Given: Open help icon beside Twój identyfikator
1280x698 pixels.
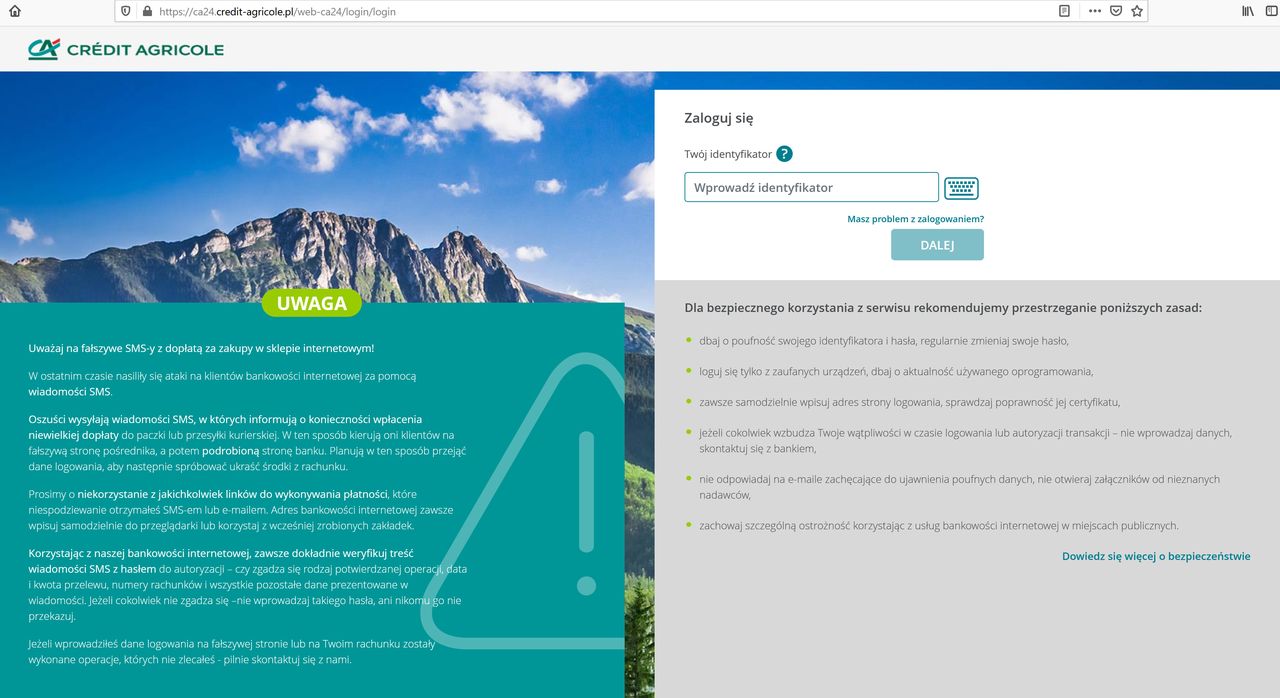Looking at the screenshot, I should coord(784,154).
